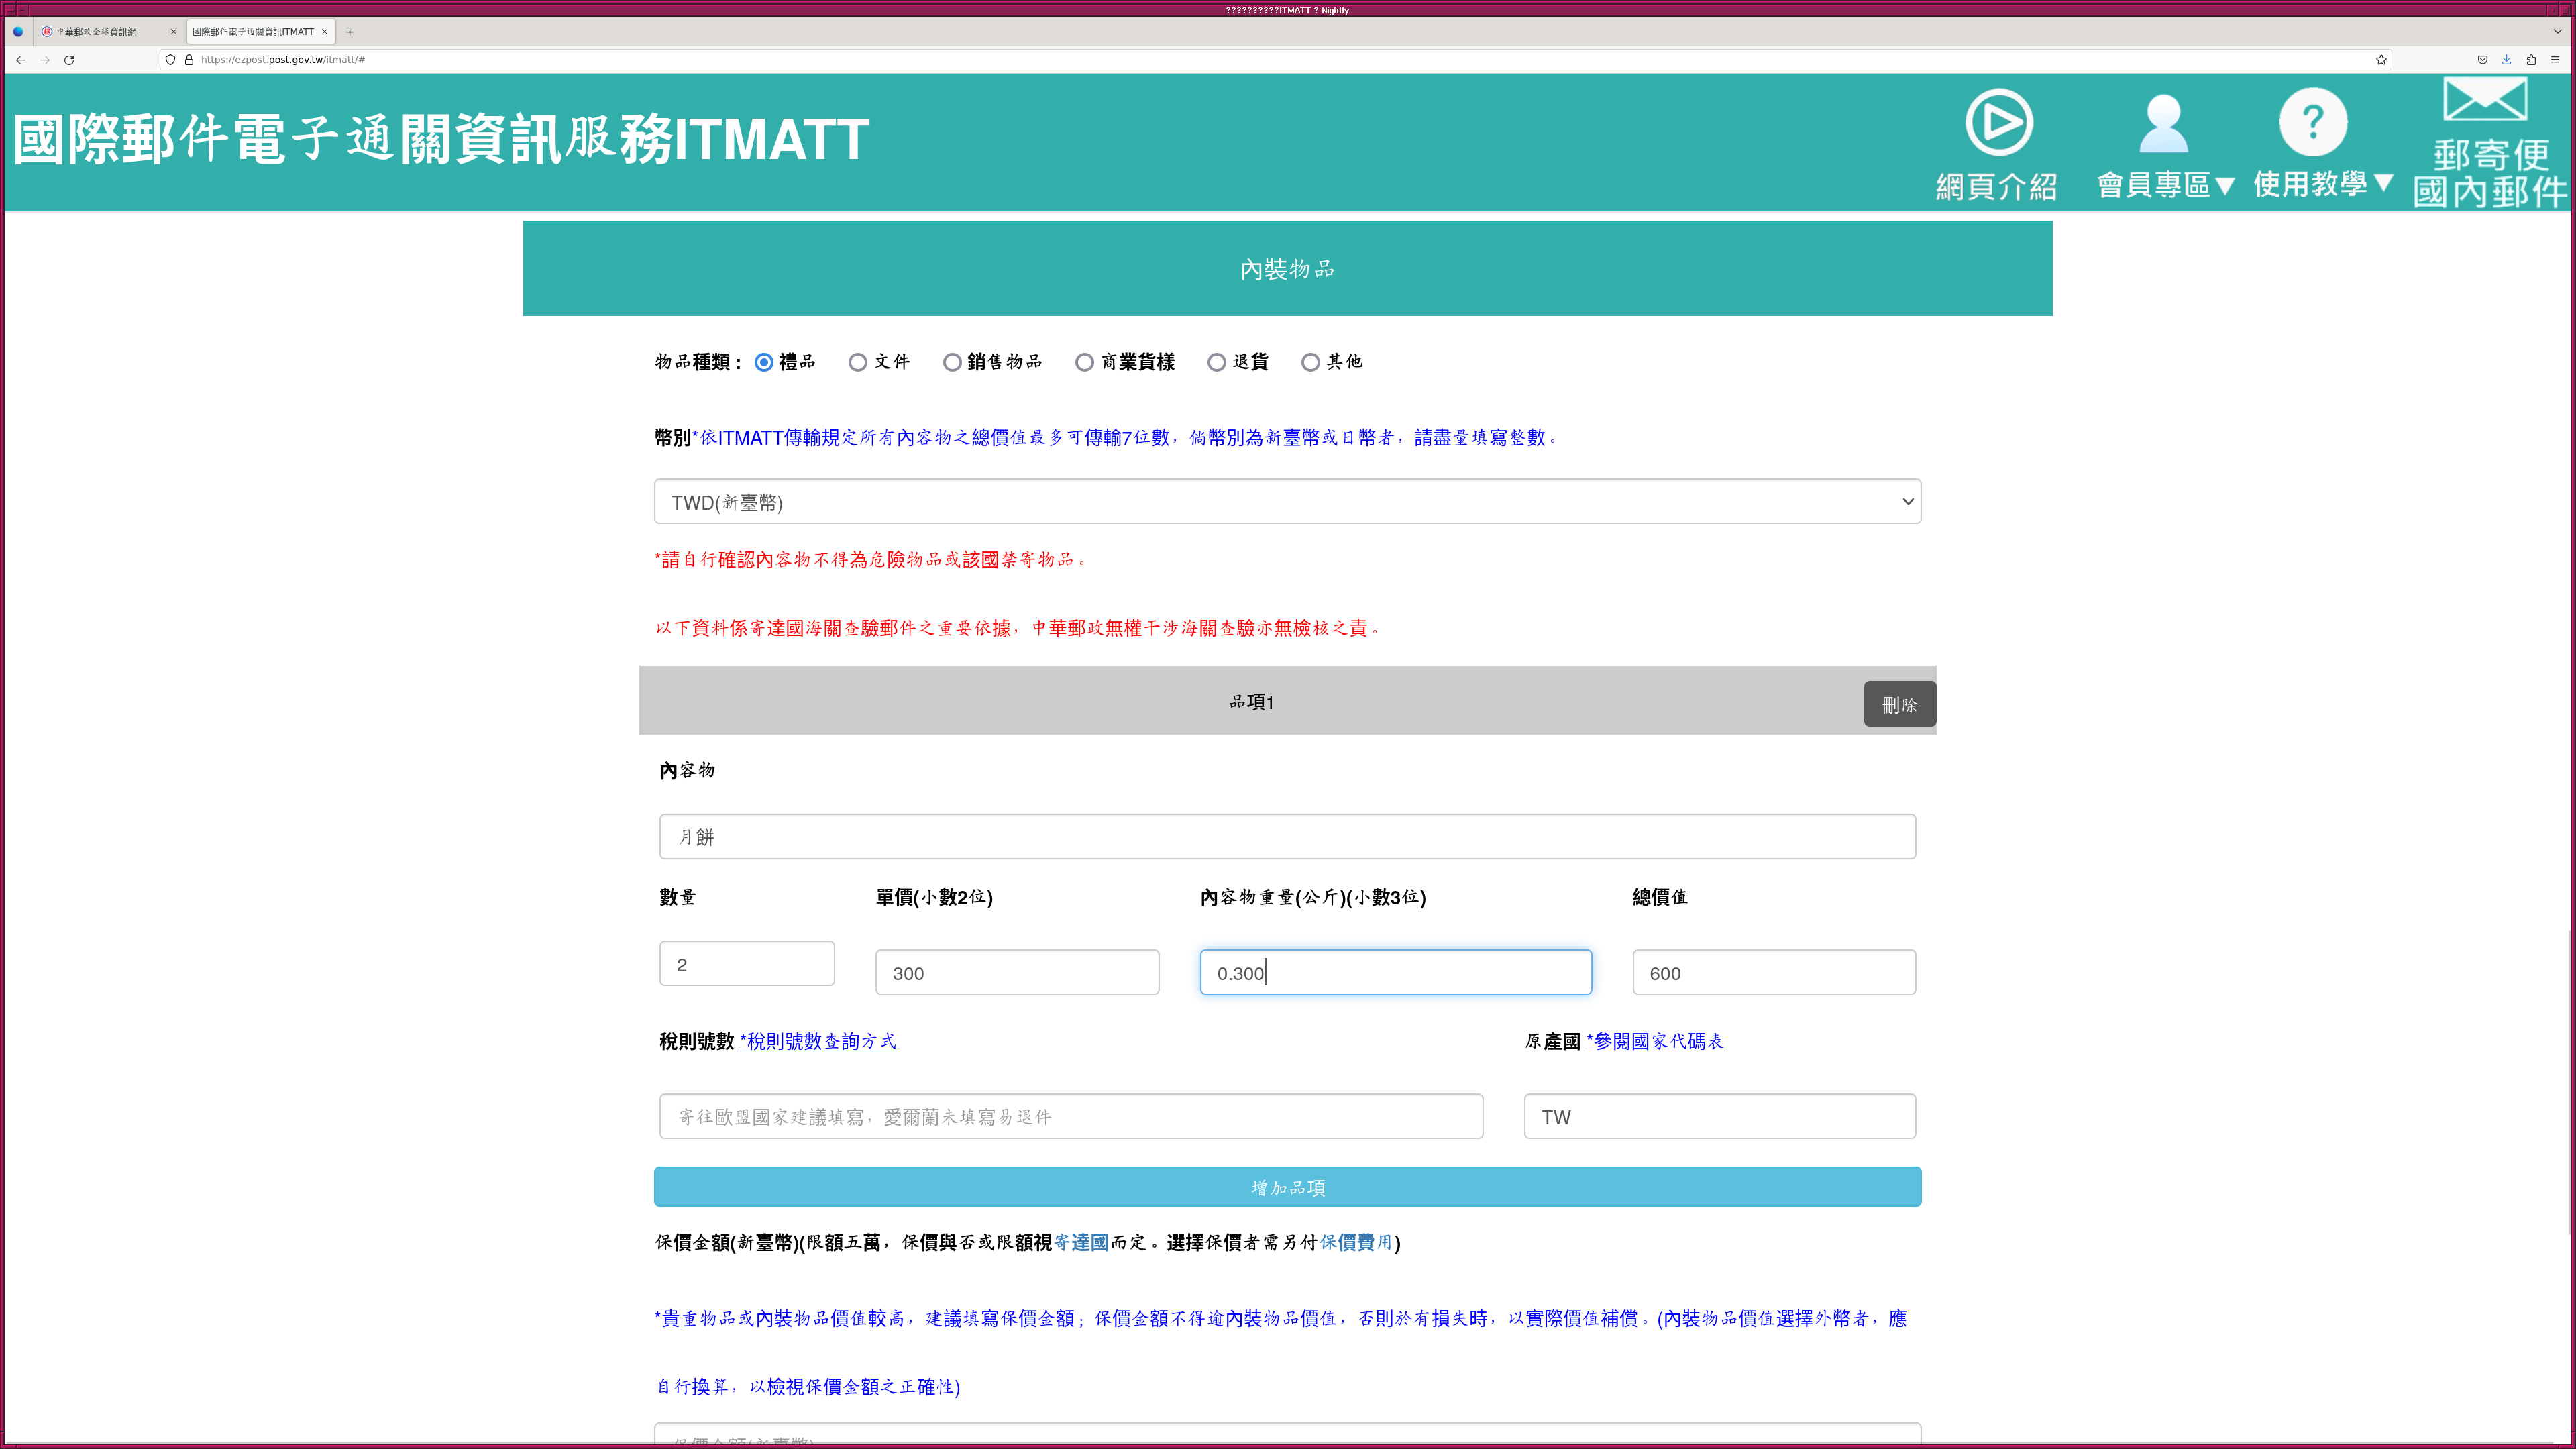
Task: Click the 郵寄便 envelope icon
Action: (x=2484, y=100)
